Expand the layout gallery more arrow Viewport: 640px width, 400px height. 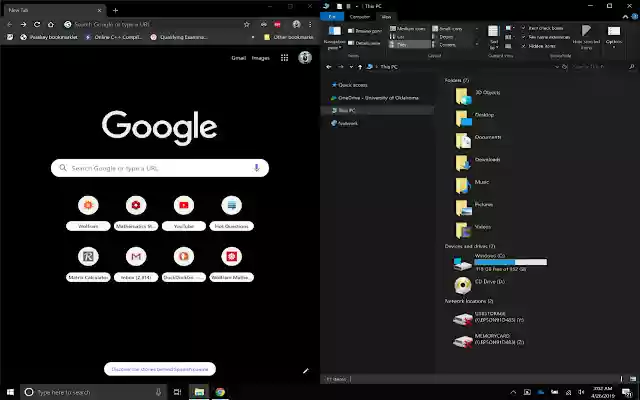(476, 44)
